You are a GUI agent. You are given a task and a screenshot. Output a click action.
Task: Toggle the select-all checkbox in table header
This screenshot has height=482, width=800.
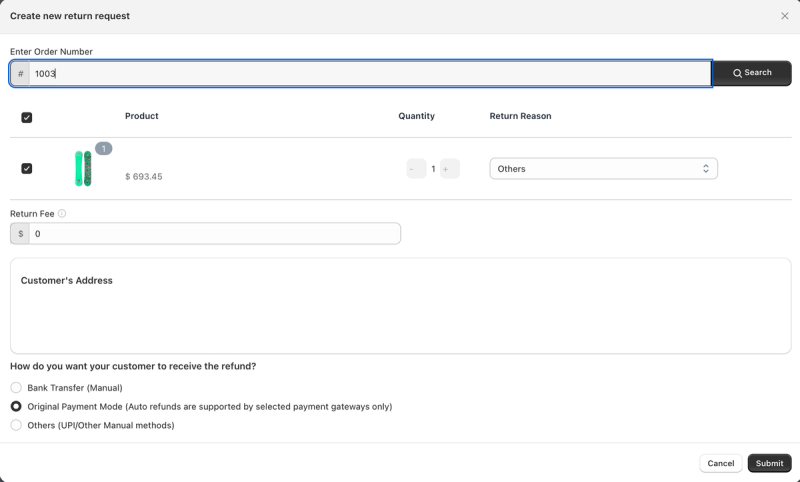coord(27,118)
